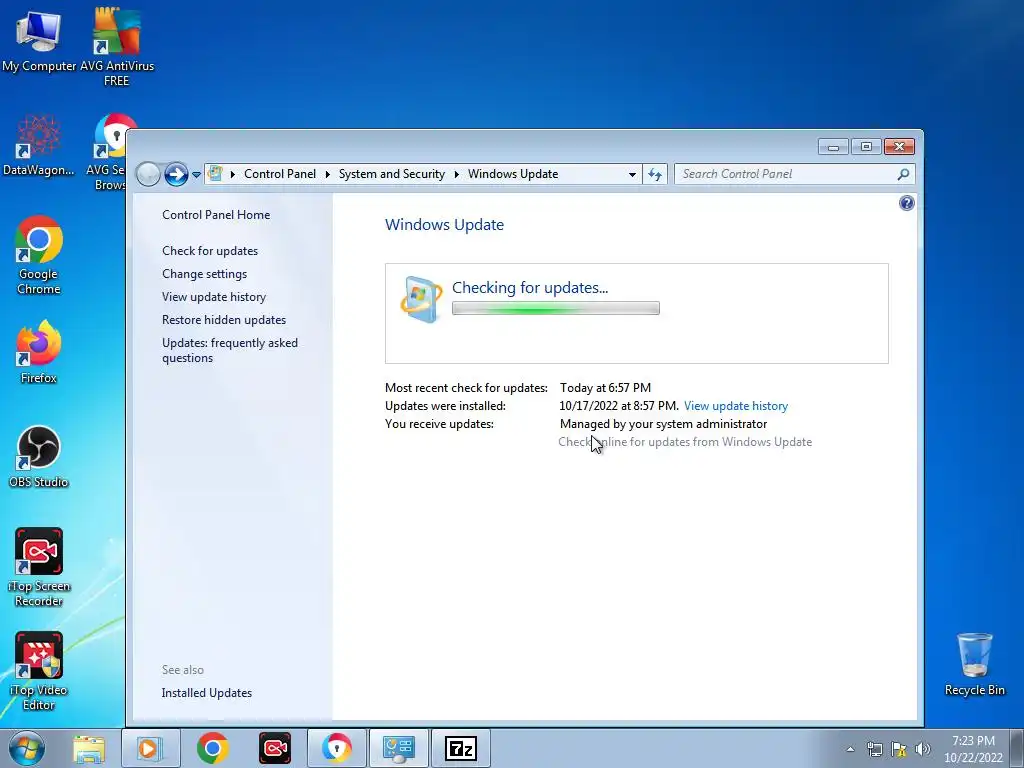
Task: Close the Windows Update window
Action: tap(899, 147)
